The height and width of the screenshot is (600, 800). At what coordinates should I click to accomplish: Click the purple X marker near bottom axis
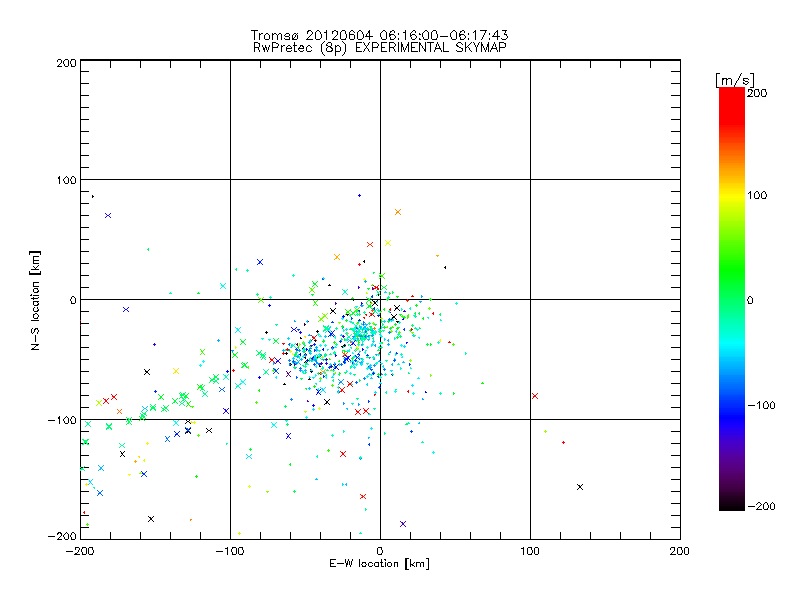click(403, 524)
